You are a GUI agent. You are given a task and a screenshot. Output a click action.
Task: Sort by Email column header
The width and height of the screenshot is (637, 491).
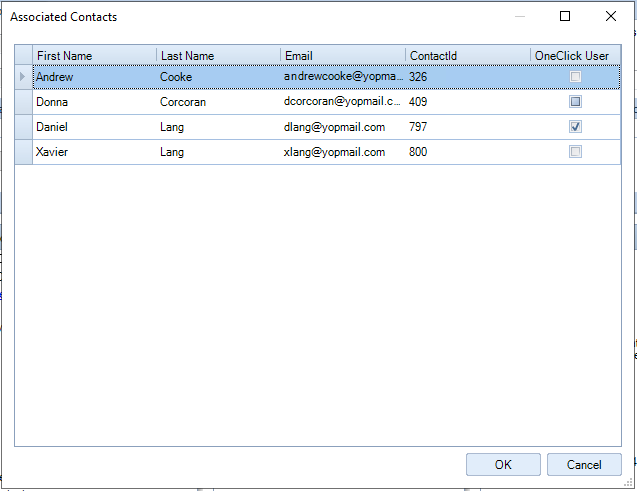pyautogui.click(x=343, y=55)
